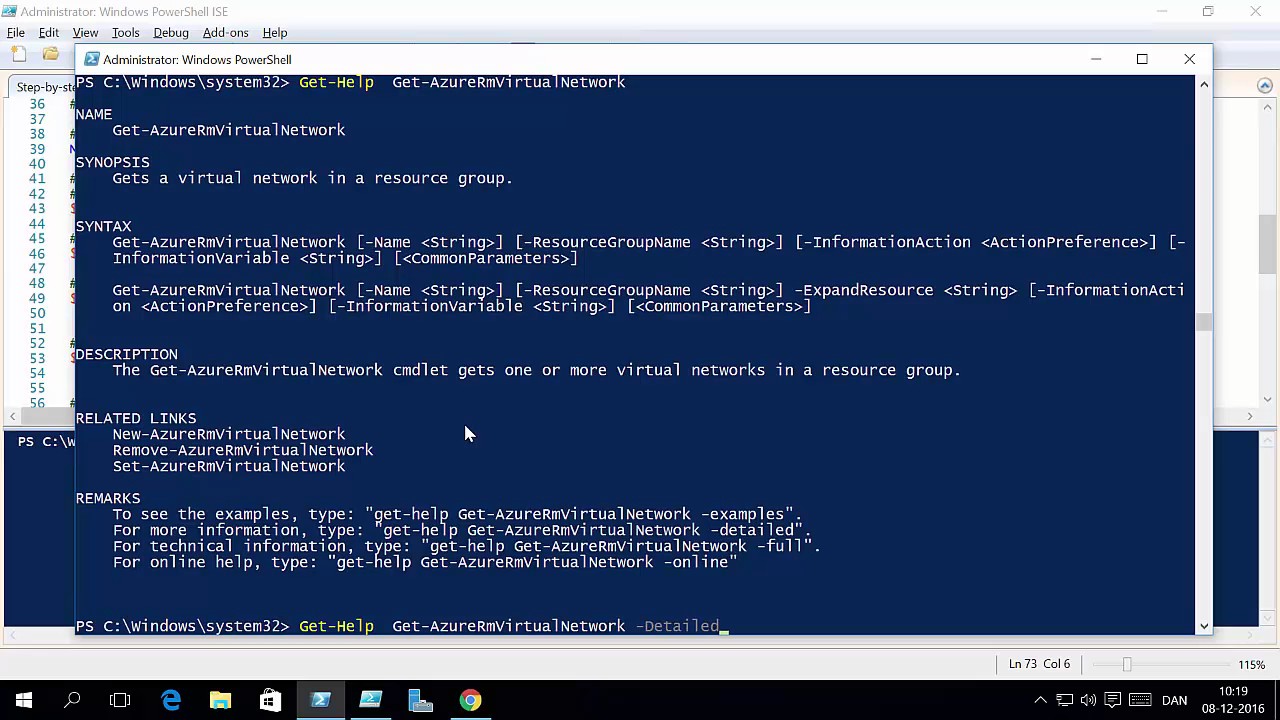Maximize the PowerShell console window
This screenshot has width=1280, height=720.
pyautogui.click(x=1142, y=59)
